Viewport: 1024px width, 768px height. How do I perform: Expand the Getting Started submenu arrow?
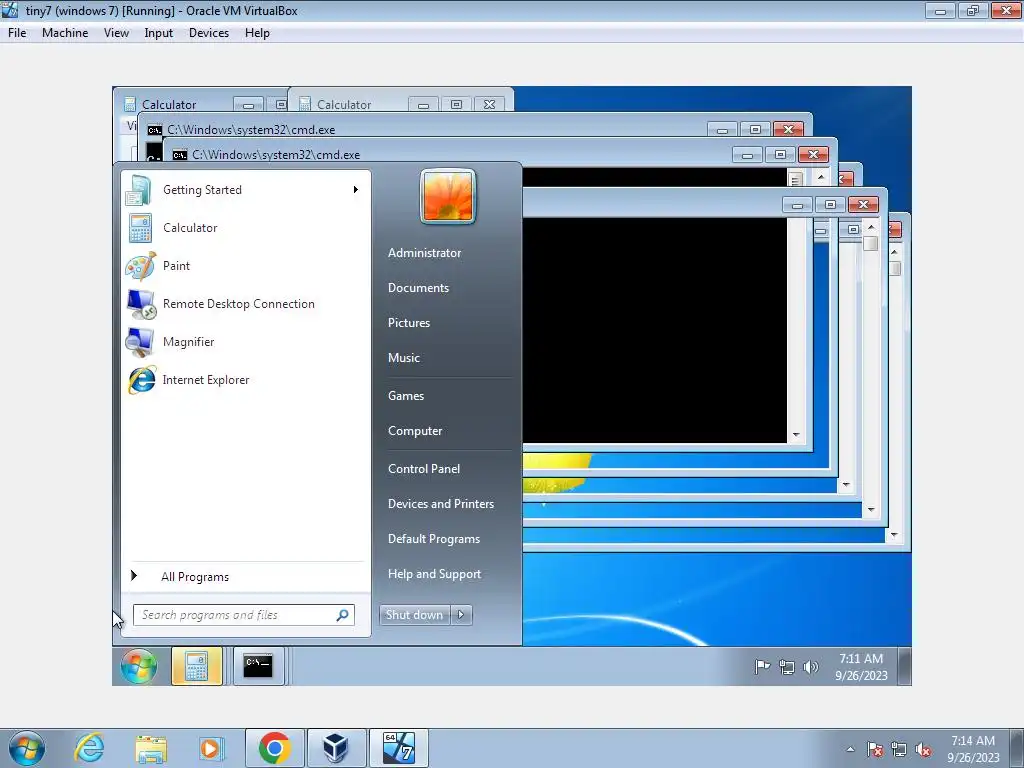356,190
